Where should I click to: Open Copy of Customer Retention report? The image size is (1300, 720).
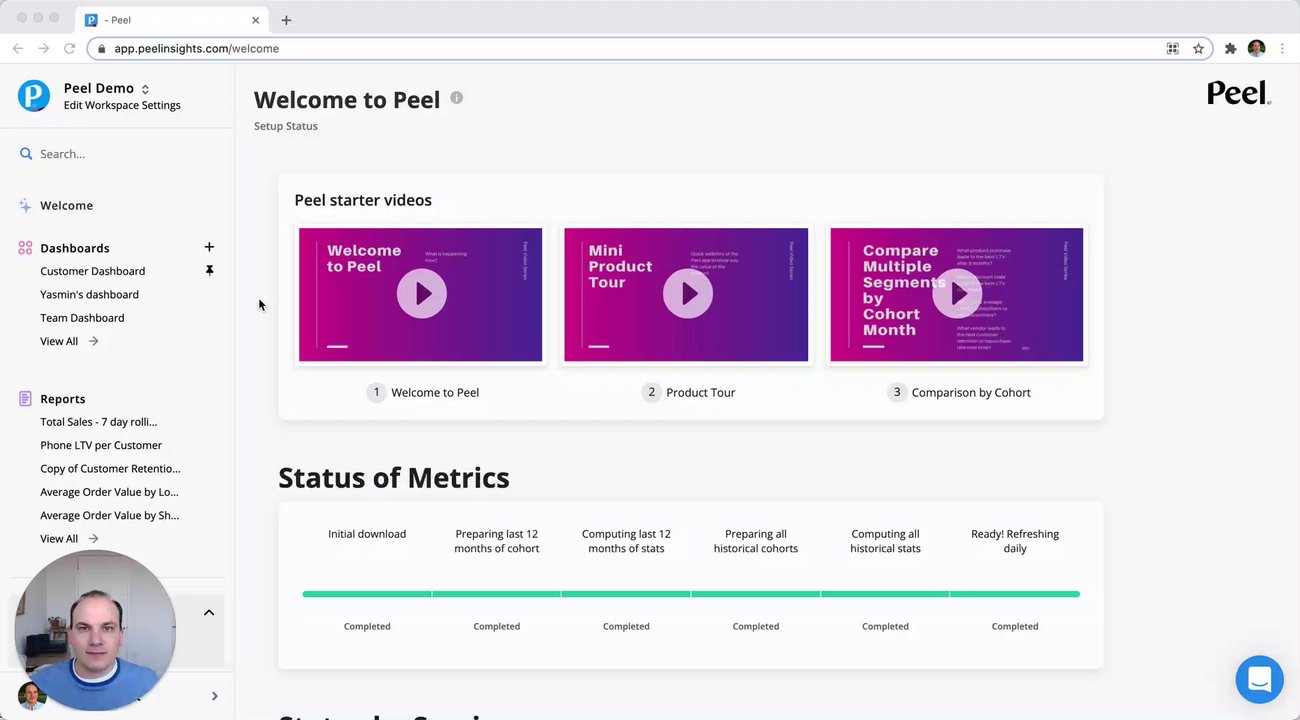[x=110, y=469]
